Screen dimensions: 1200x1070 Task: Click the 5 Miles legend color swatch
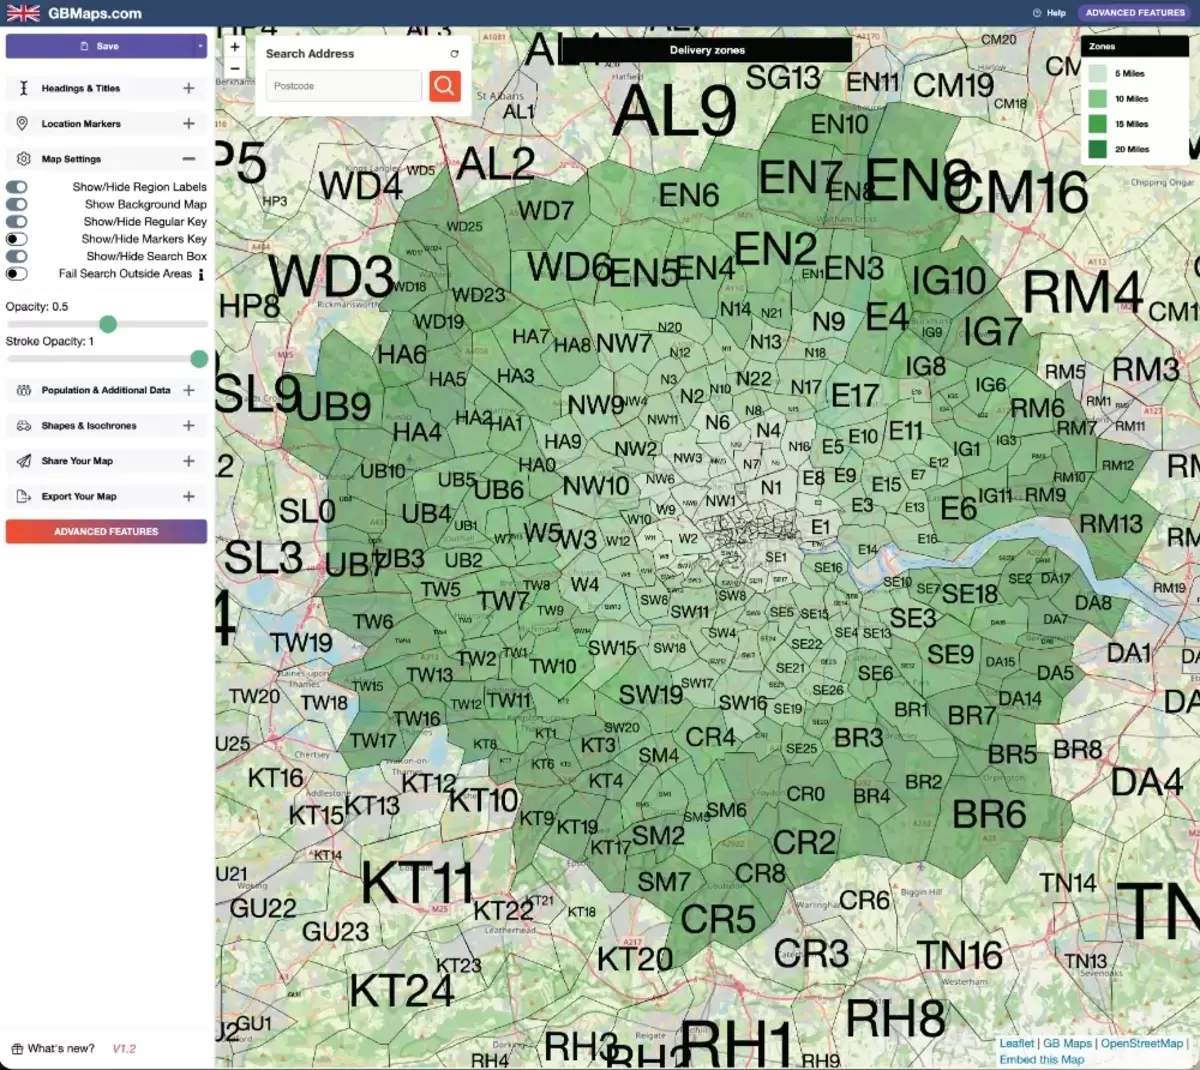point(1098,73)
